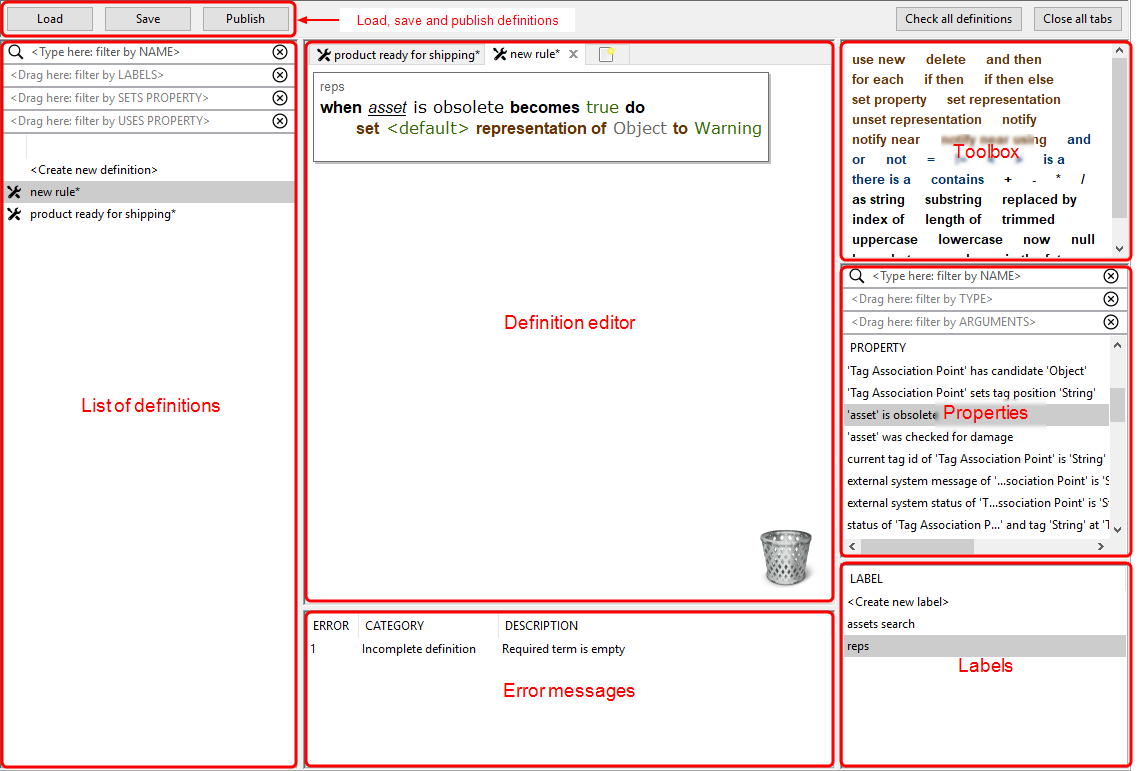
Task: Select 'asset' is obsolete property
Action: [976, 415]
